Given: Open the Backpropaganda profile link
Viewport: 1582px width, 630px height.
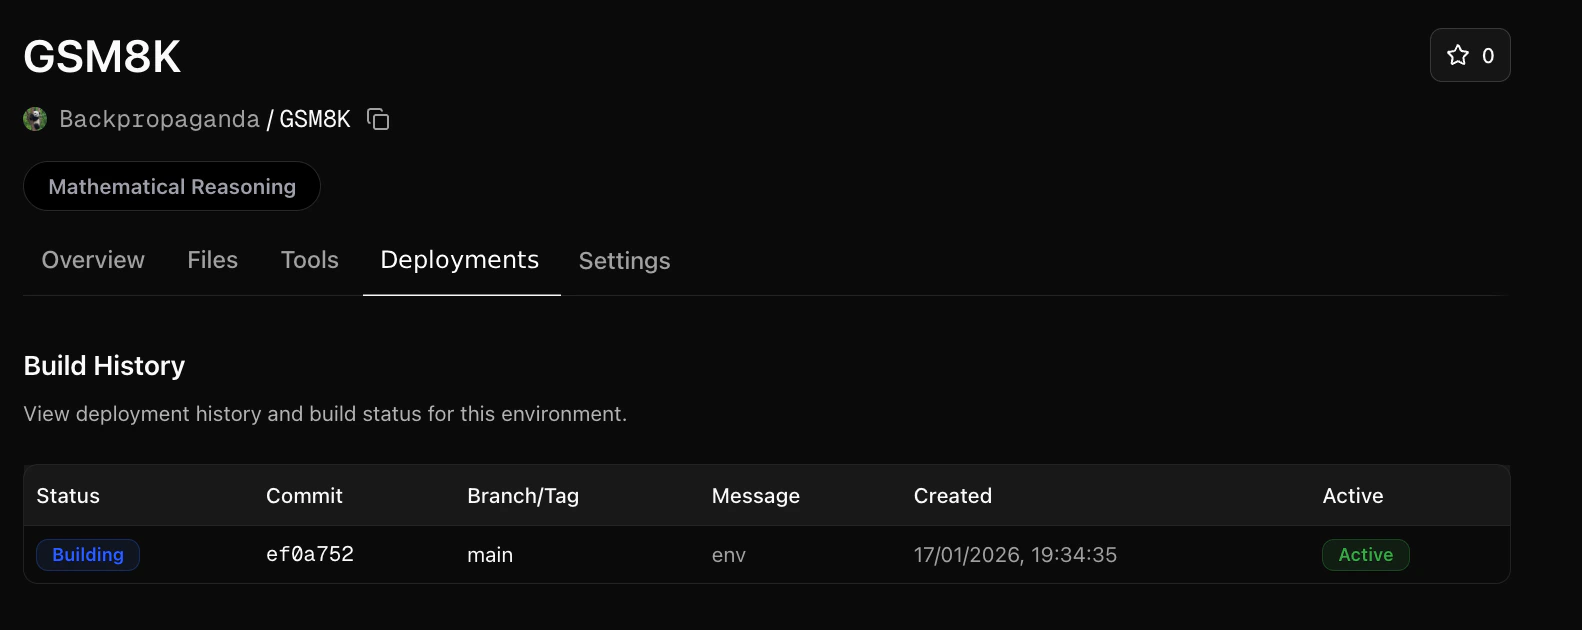Looking at the screenshot, I should pos(160,119).
